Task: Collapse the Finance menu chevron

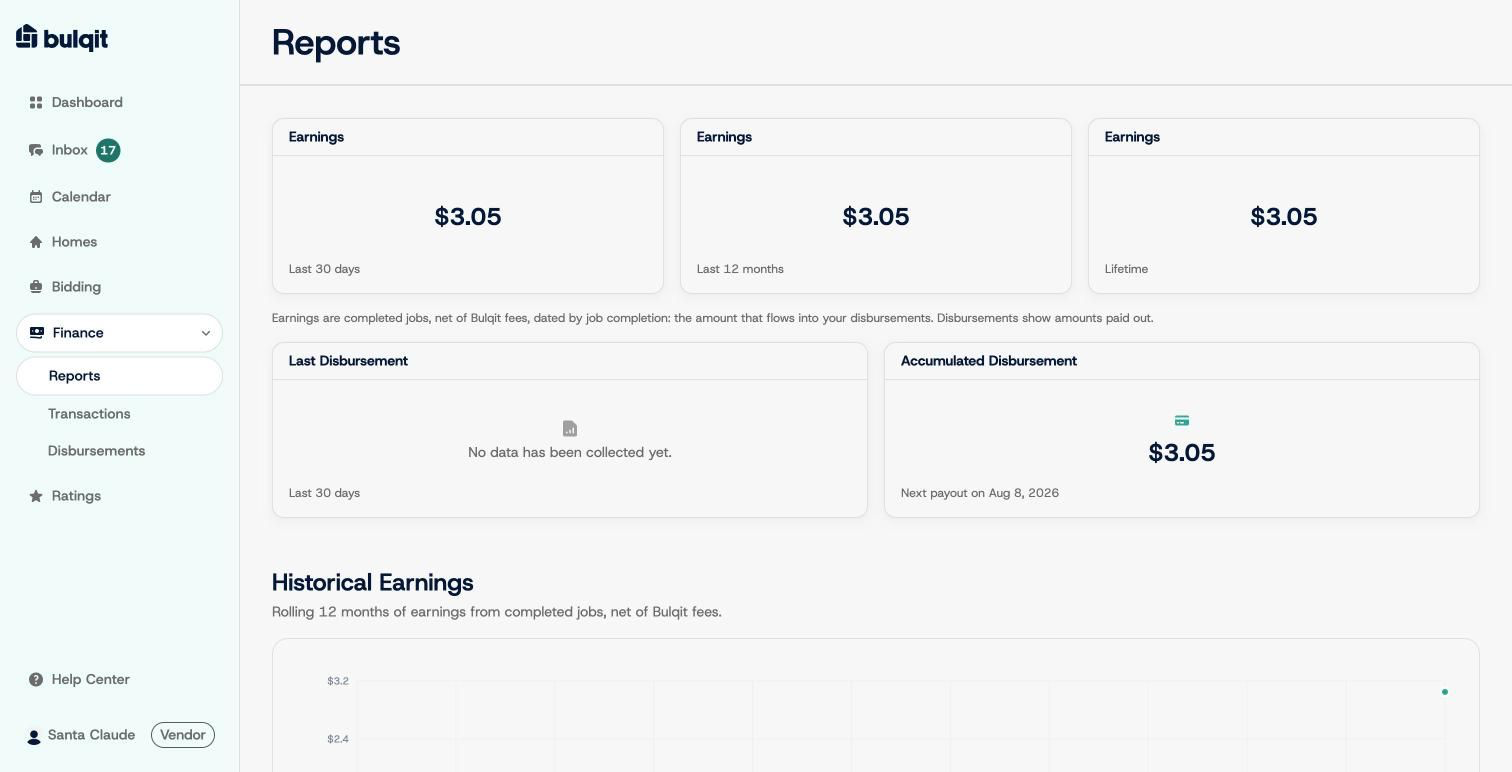Action: [x=206, y=333]
